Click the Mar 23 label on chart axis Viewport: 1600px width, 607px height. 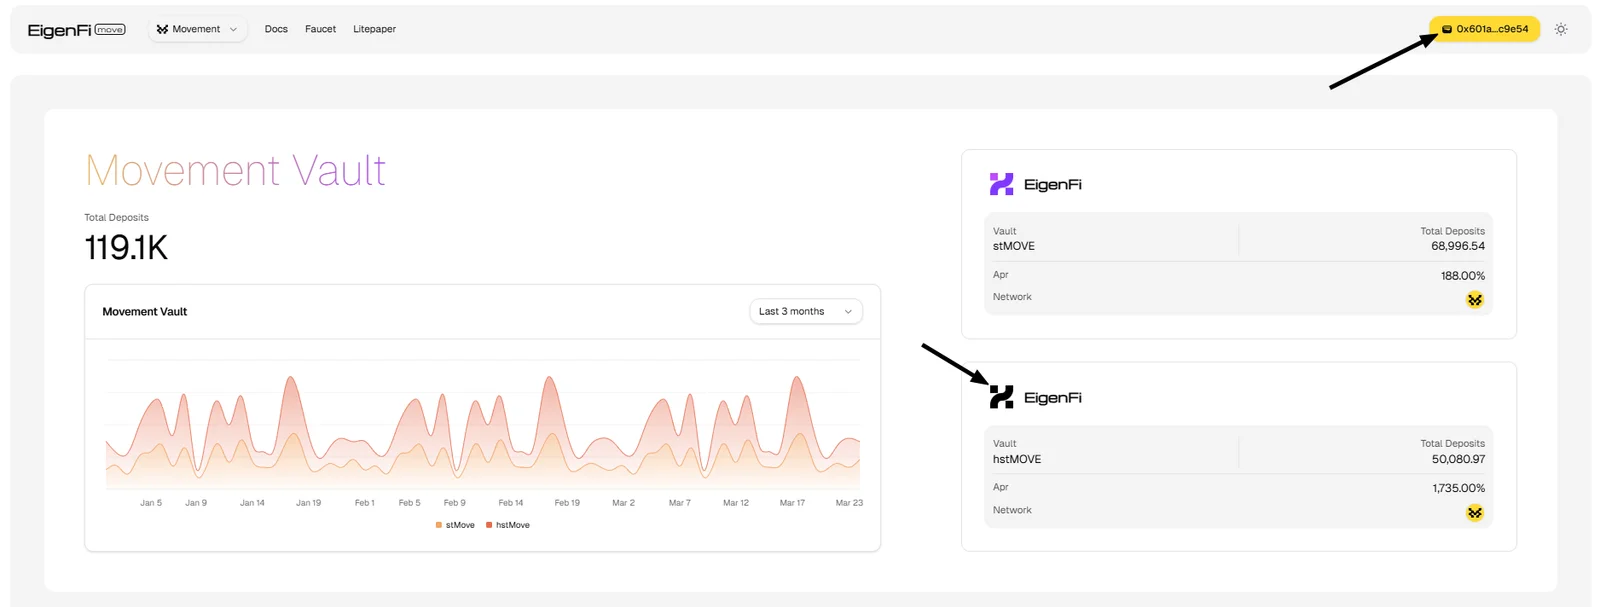[x=849, y=503]
